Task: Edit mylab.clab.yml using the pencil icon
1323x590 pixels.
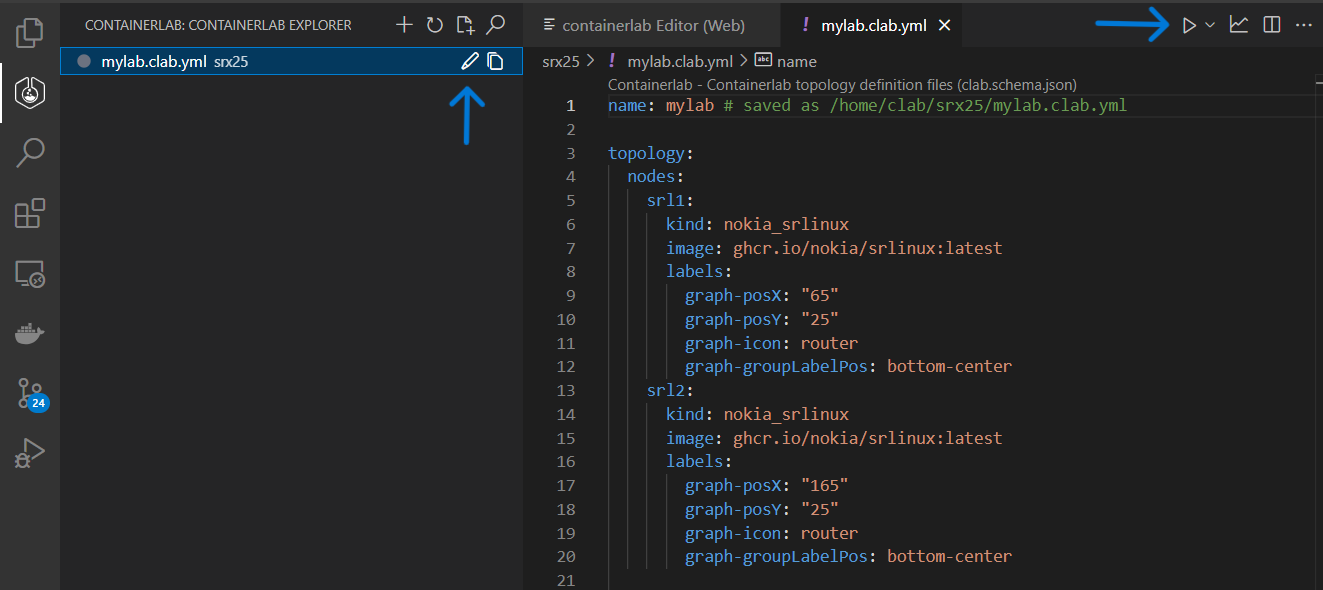Action: [469, 62]
